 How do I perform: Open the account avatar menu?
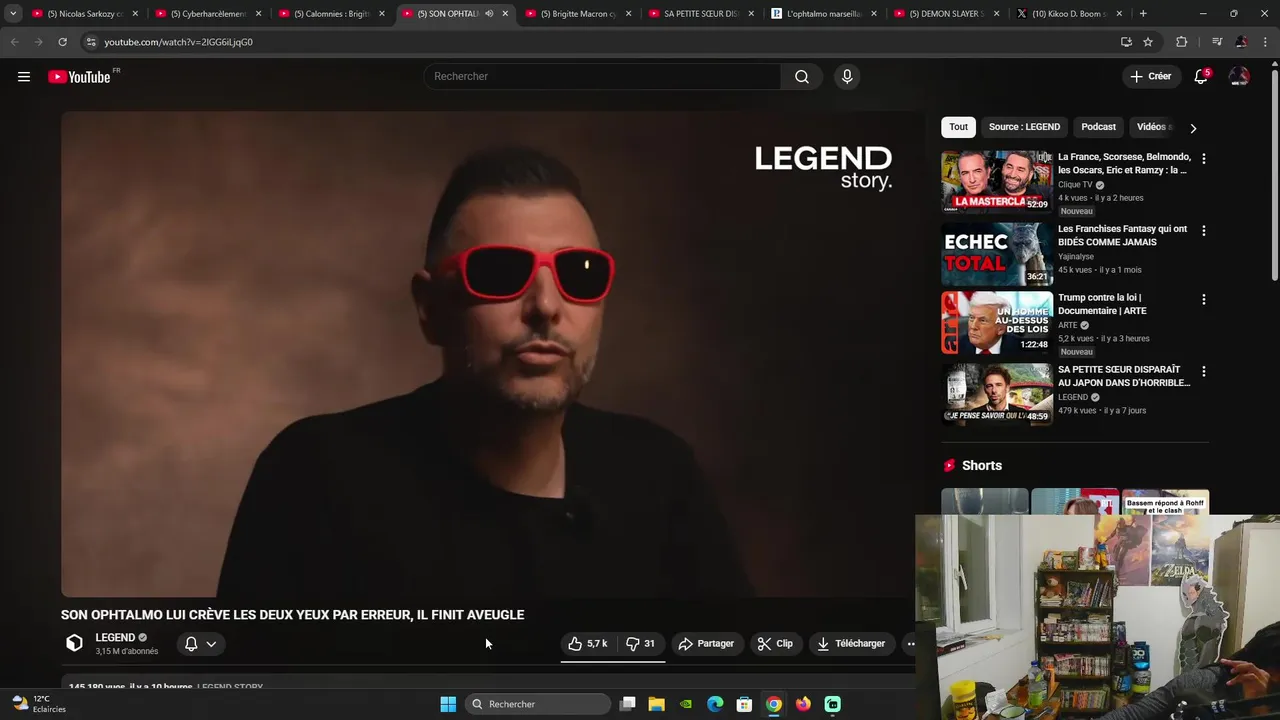[x=1239, y=77]
